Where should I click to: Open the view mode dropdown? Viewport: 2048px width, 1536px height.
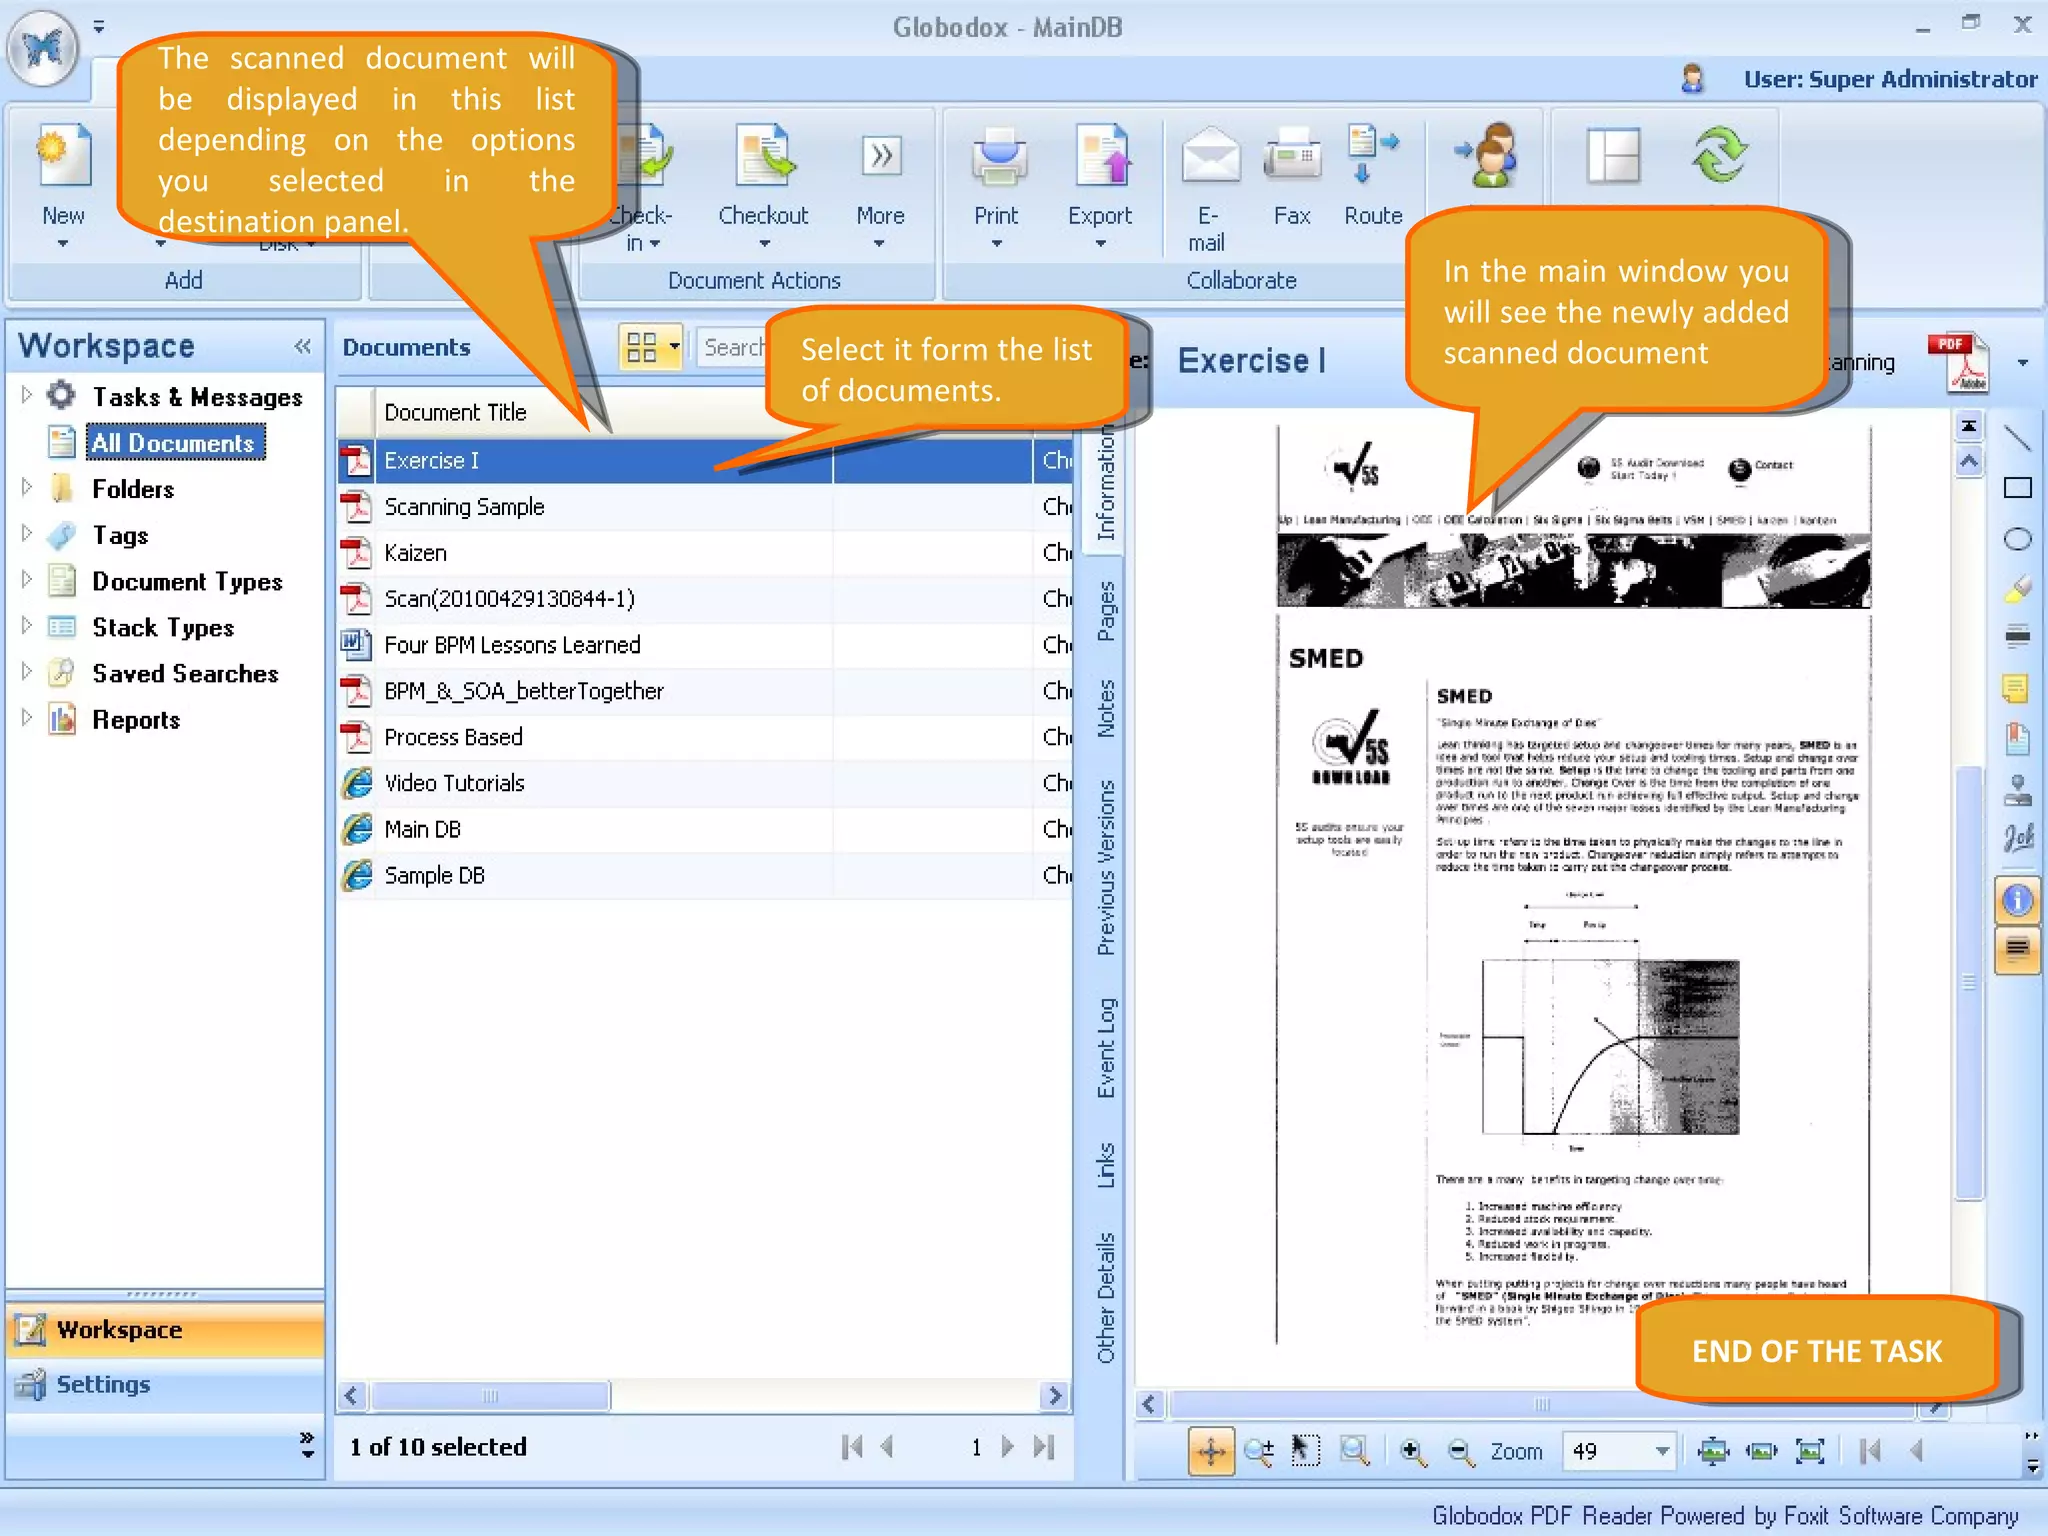[676, 347]
